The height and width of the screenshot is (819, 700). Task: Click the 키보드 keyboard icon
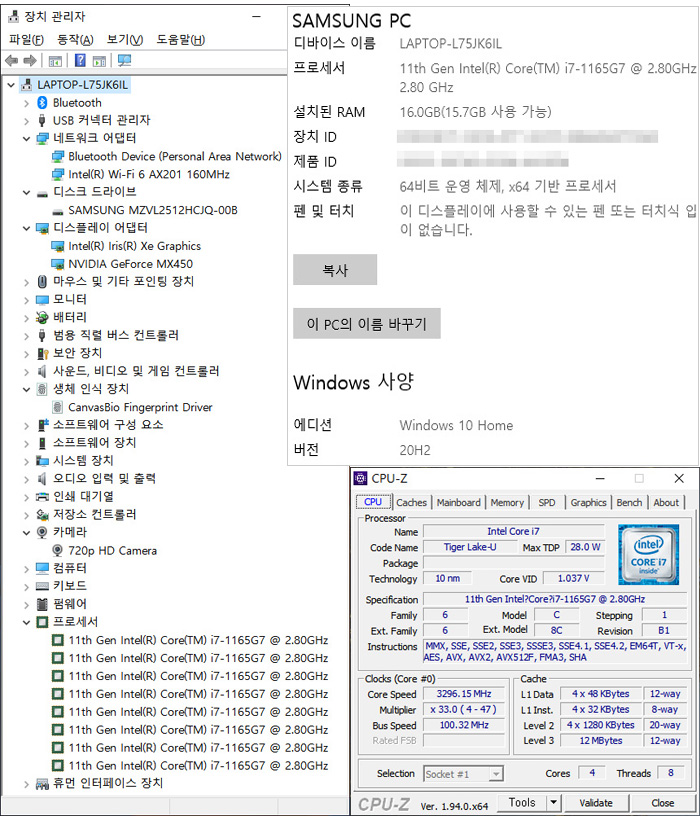coord(42,586)
